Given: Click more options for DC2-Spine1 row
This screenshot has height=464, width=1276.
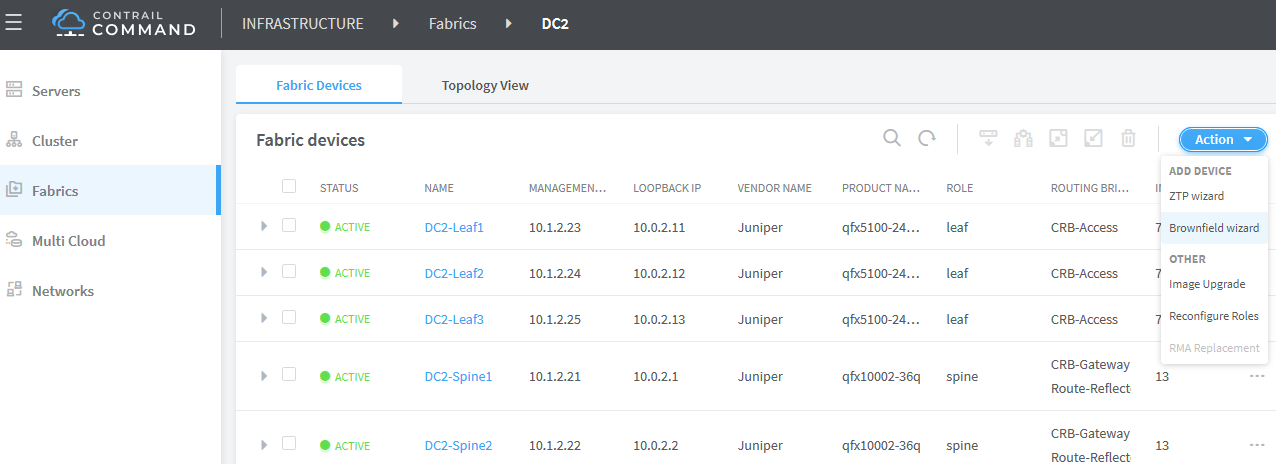Looking at the screenshot, I should [x=1257, y=376].
